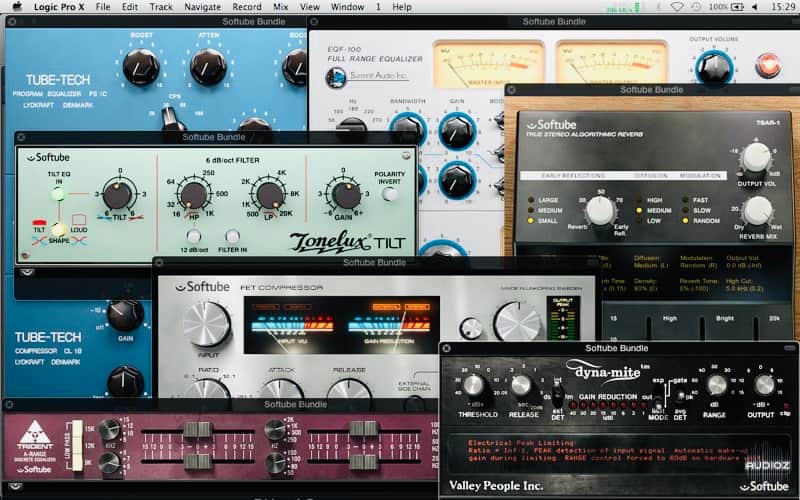Screen dimensions: 800x500
Task: Click the EQF-100 Output Volume knob
Action: coord(714,67)
